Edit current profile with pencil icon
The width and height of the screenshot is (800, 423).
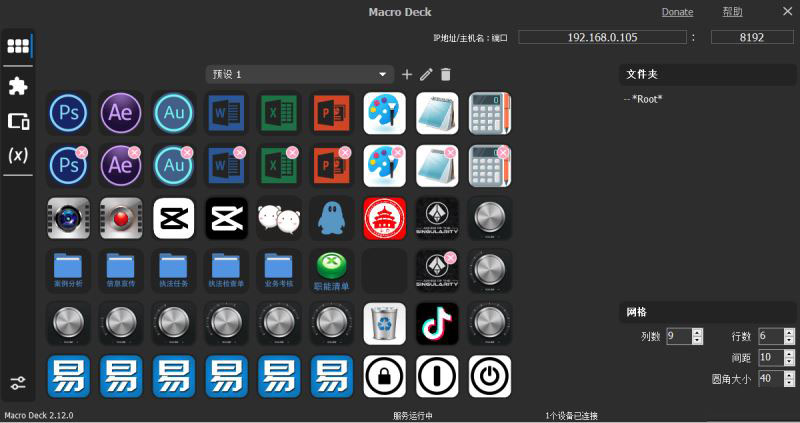[427, 75]
